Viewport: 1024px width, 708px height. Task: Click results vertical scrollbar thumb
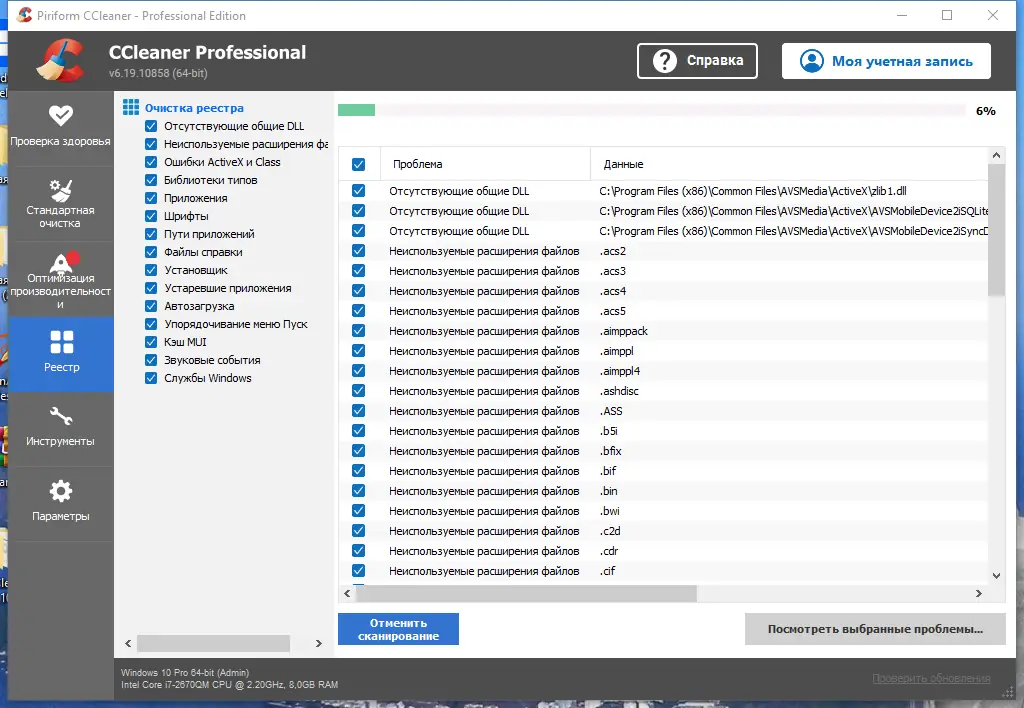[x=996, y=229]
